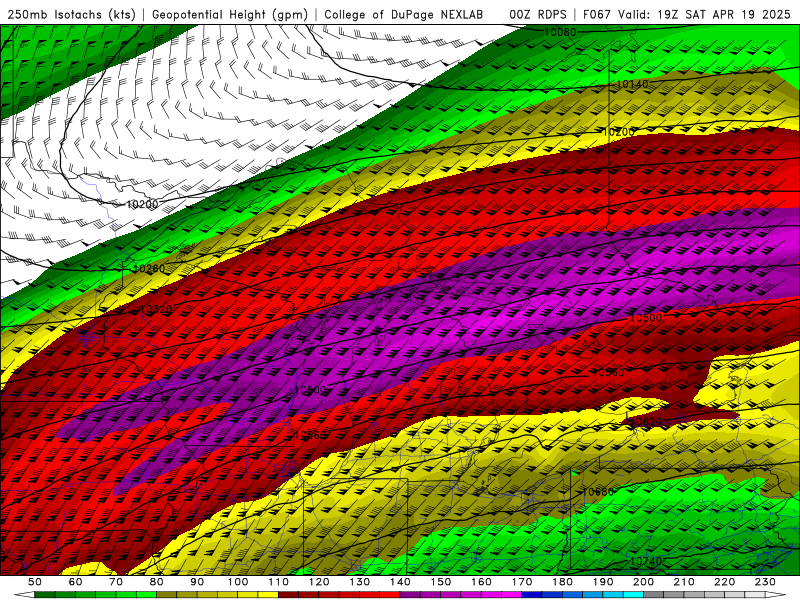
Task: Select the 180 value on the color scale
Action: click(562, 582)
